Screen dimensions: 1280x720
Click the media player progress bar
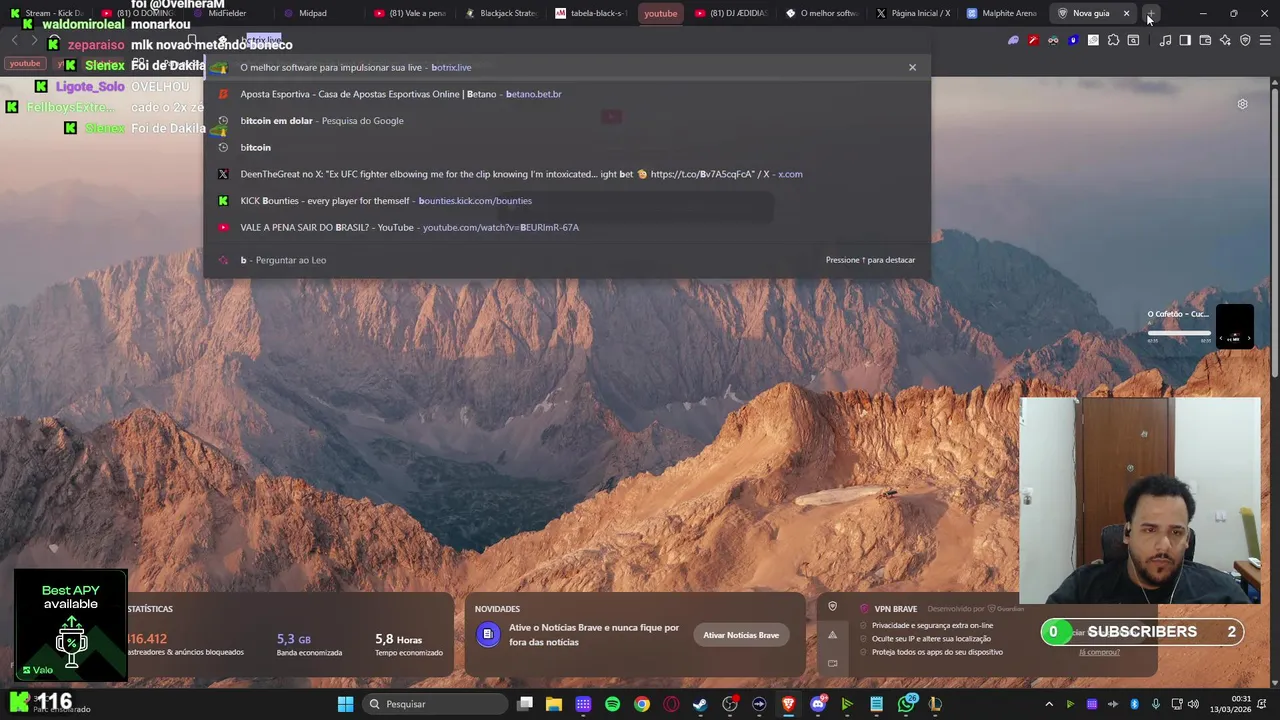coord(1179,333)
